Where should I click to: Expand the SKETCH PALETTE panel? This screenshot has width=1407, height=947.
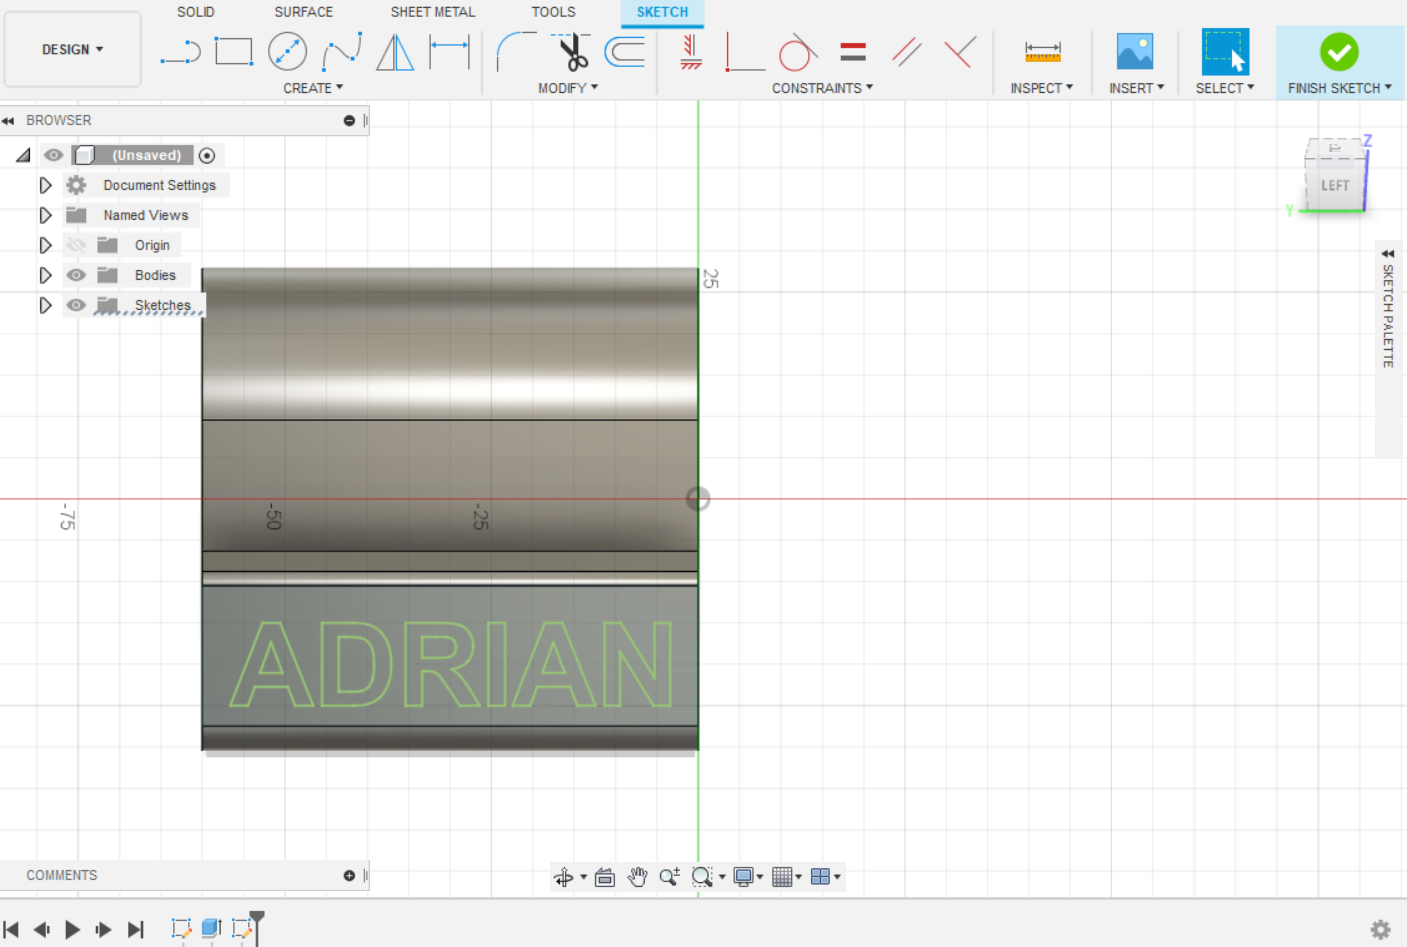[x=1388, y=254]
